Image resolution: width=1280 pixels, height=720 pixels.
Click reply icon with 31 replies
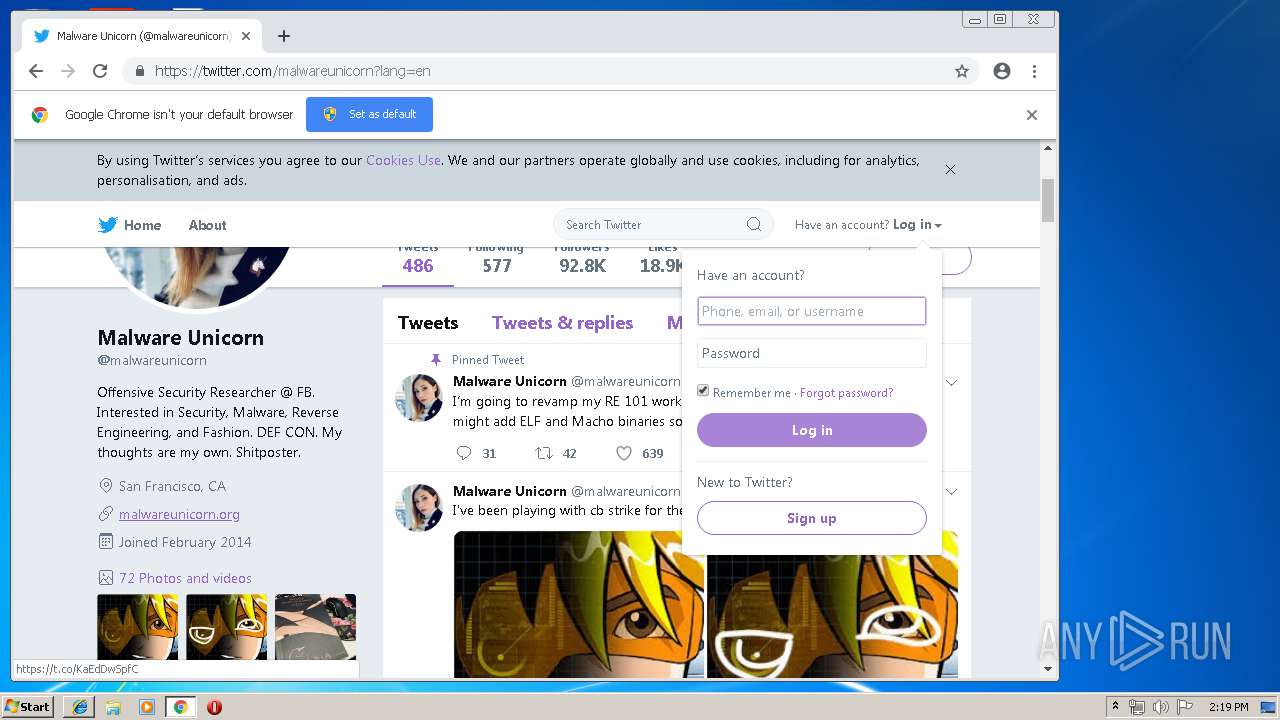pyautogui.click(x=464, y=453)
